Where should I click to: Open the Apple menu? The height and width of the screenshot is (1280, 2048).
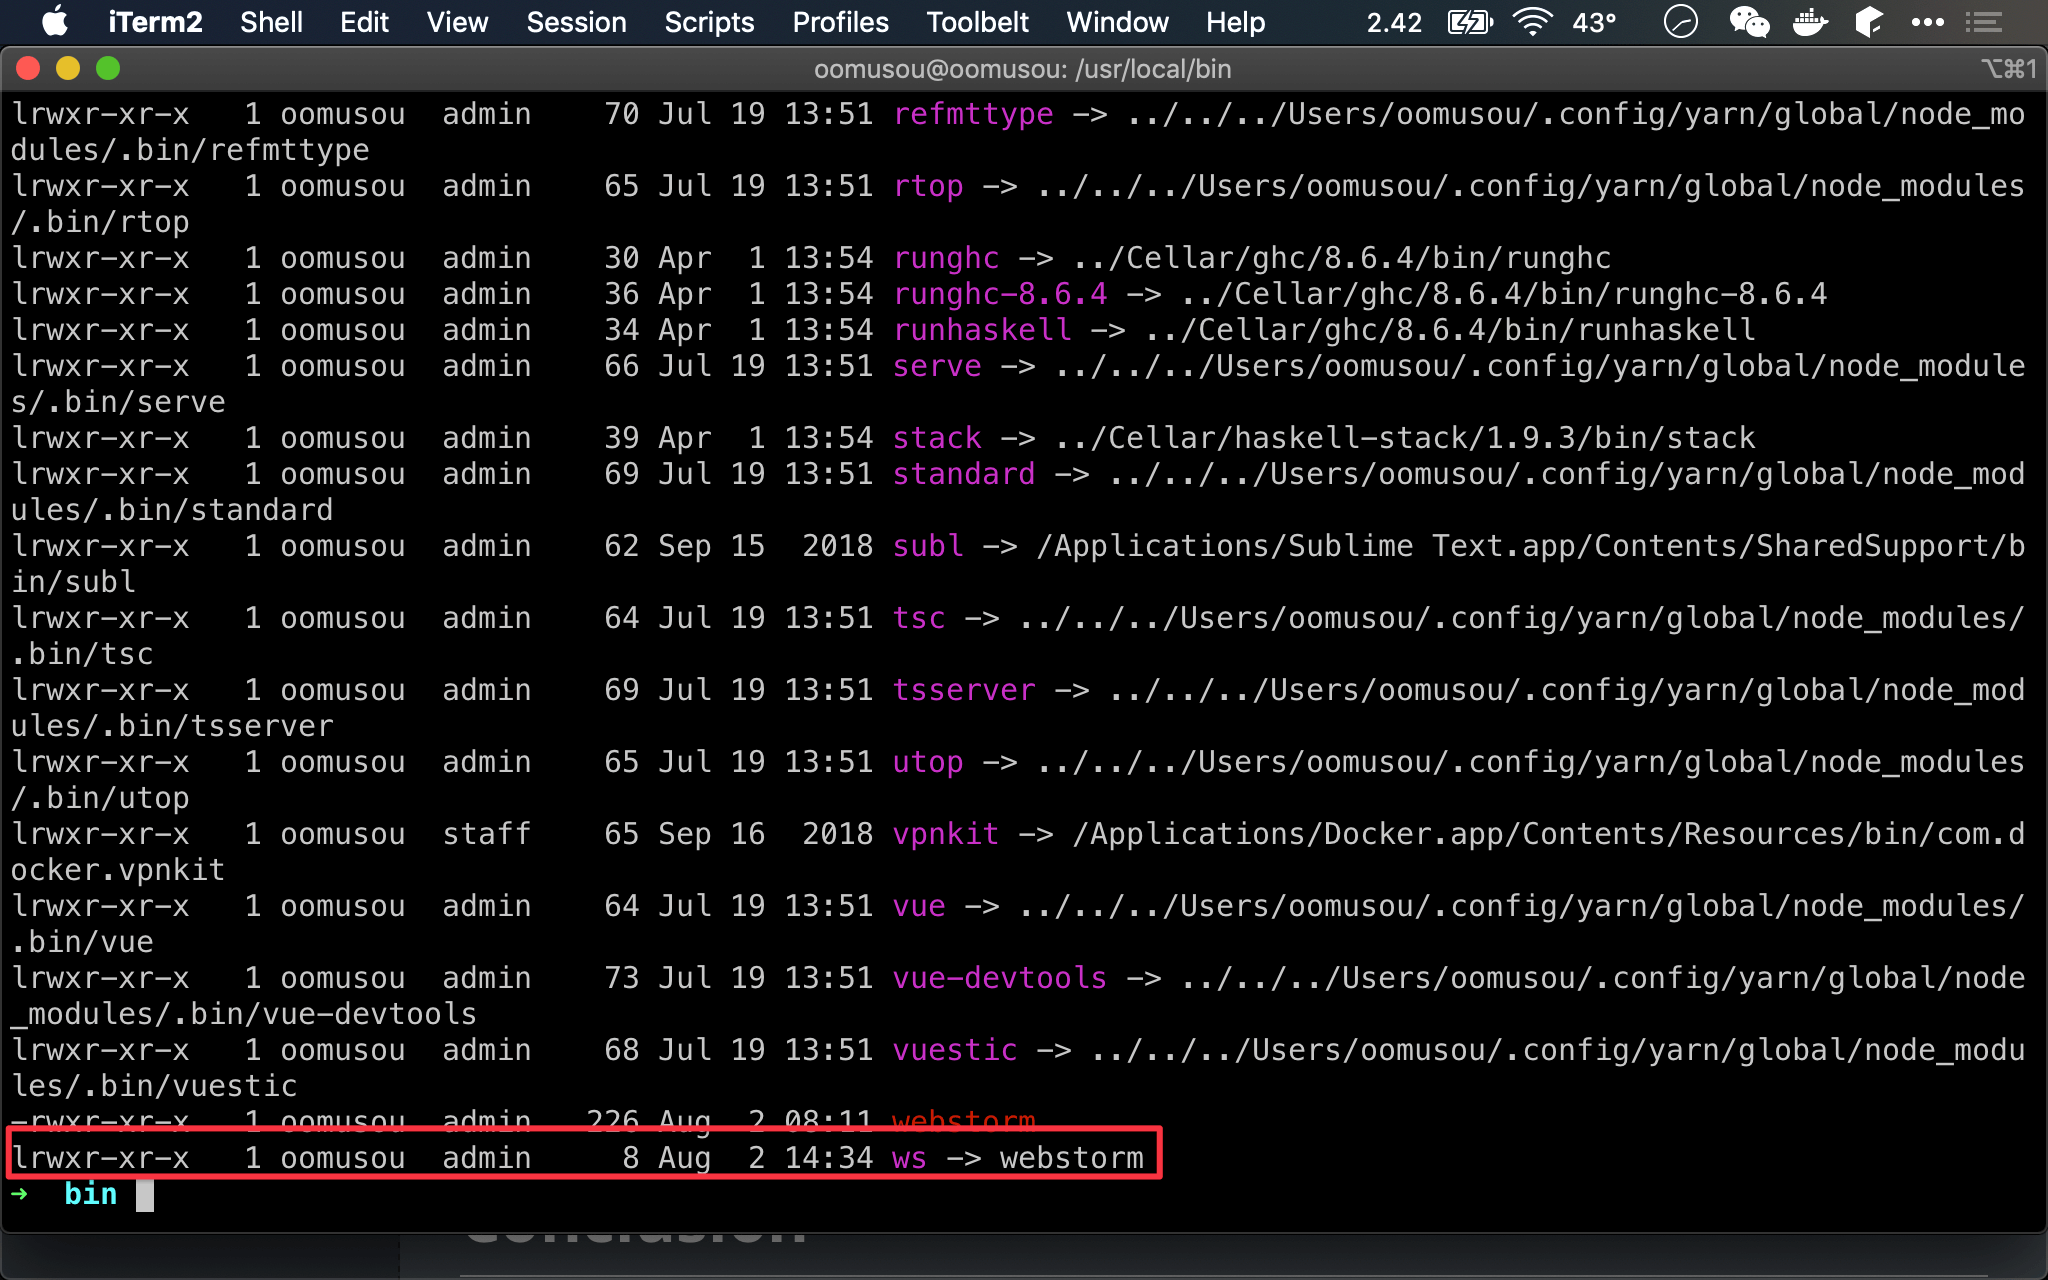pos(55,22)
